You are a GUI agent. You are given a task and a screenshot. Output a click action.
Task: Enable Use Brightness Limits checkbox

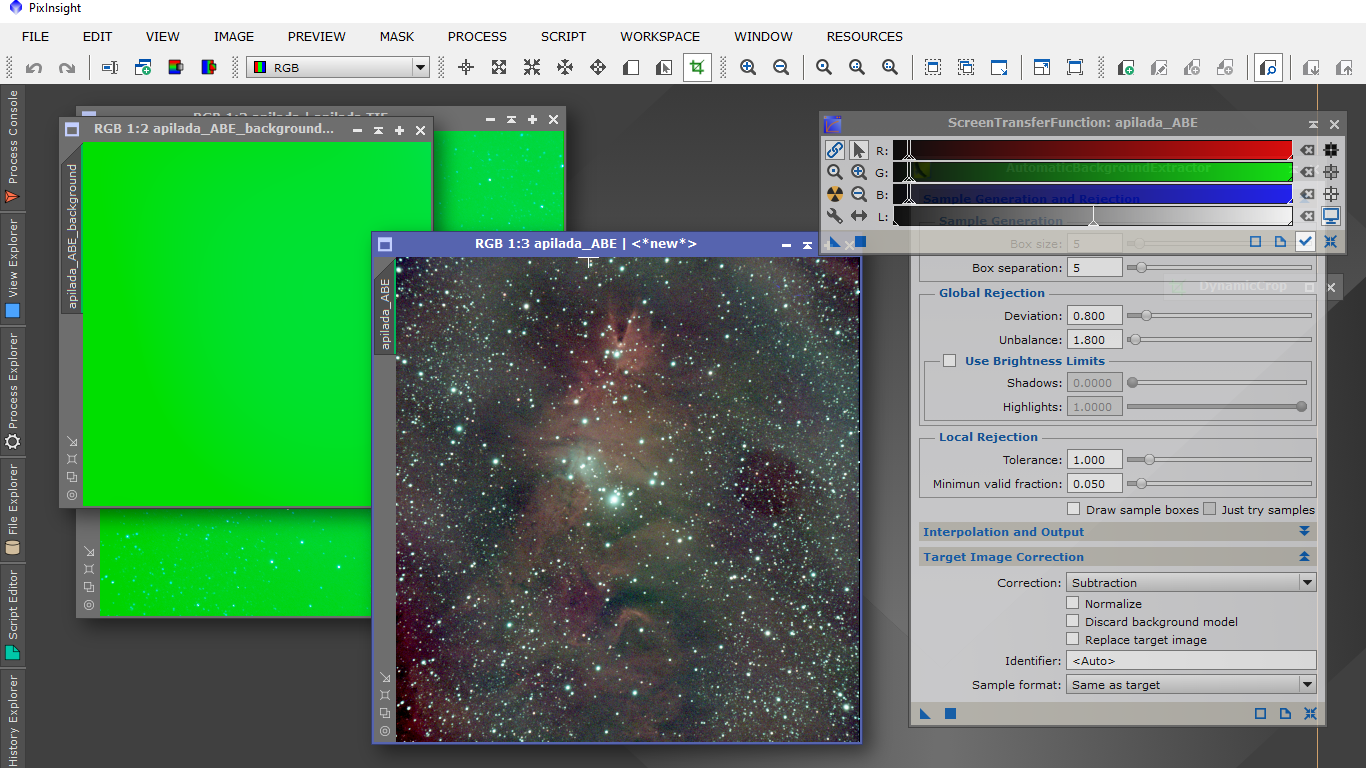(x=950, y=361)
